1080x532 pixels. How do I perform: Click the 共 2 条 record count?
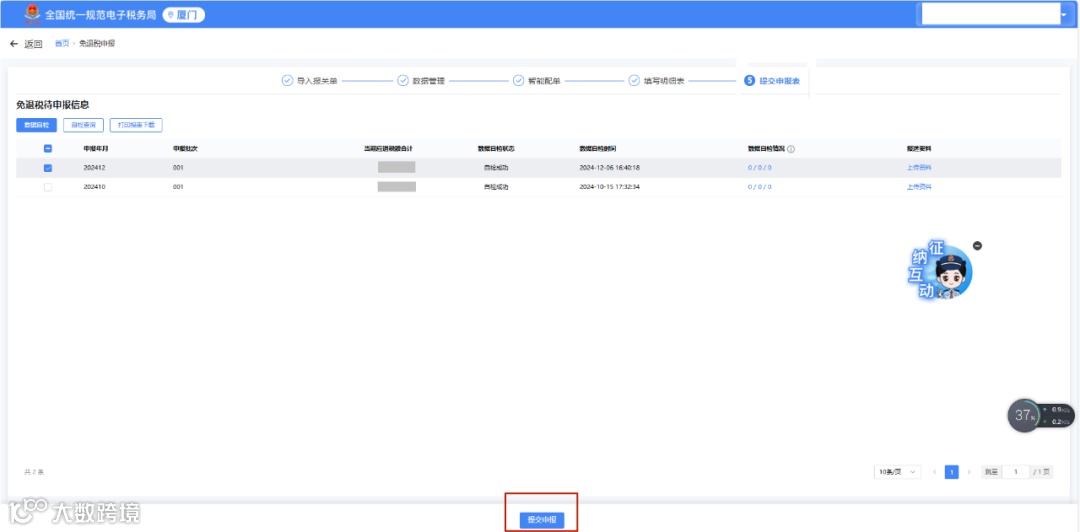34,472
